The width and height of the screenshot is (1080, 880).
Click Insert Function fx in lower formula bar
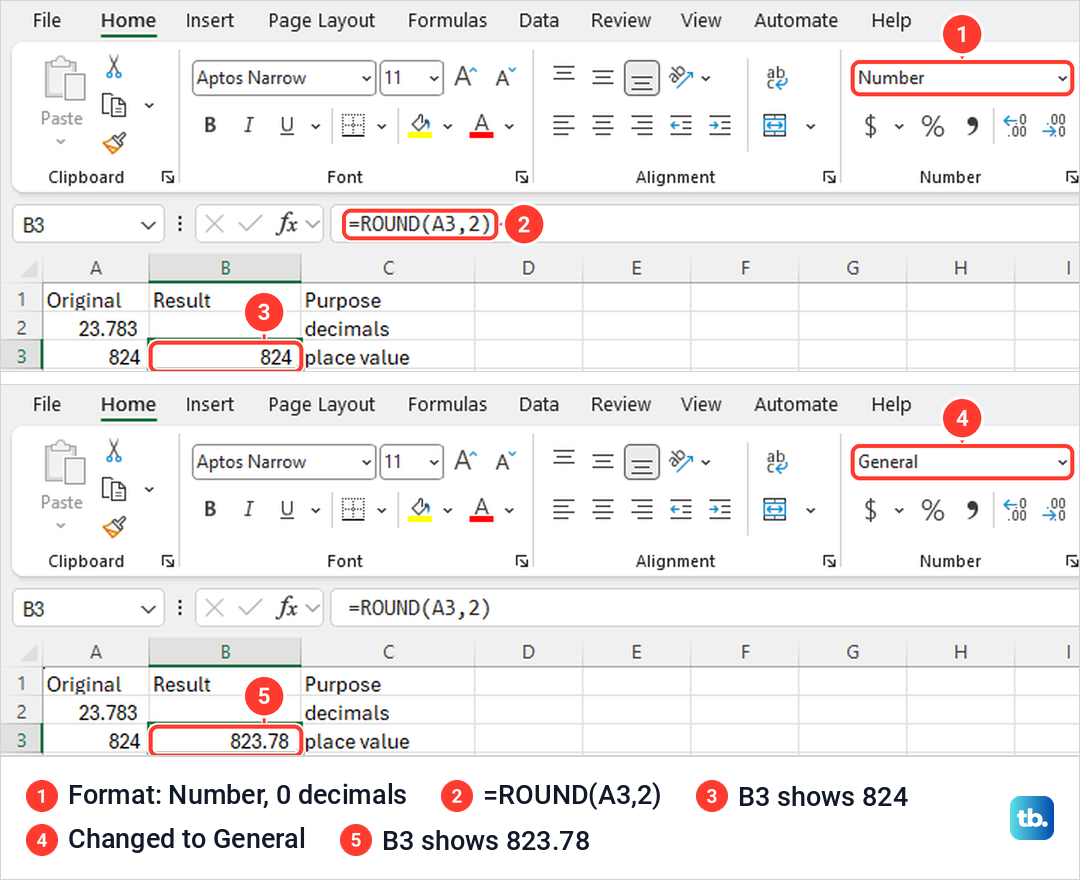(287, 608)
